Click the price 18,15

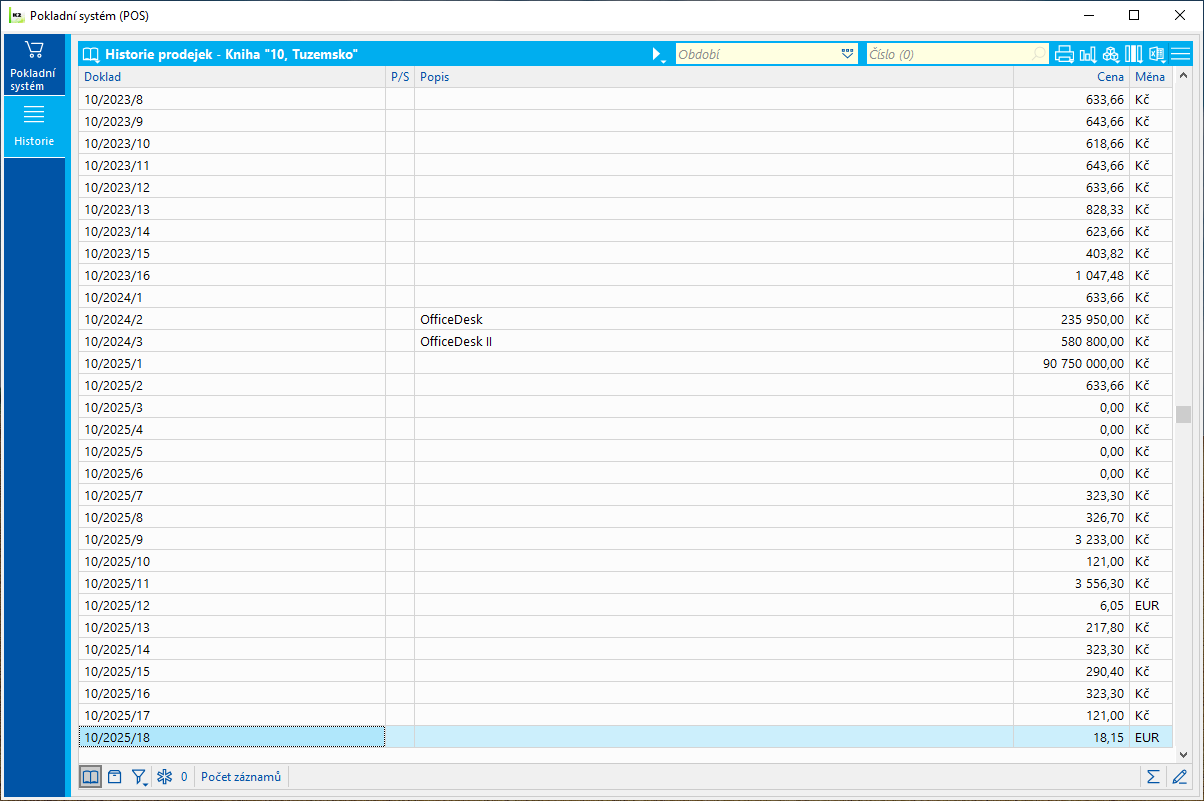(1108, 737)
